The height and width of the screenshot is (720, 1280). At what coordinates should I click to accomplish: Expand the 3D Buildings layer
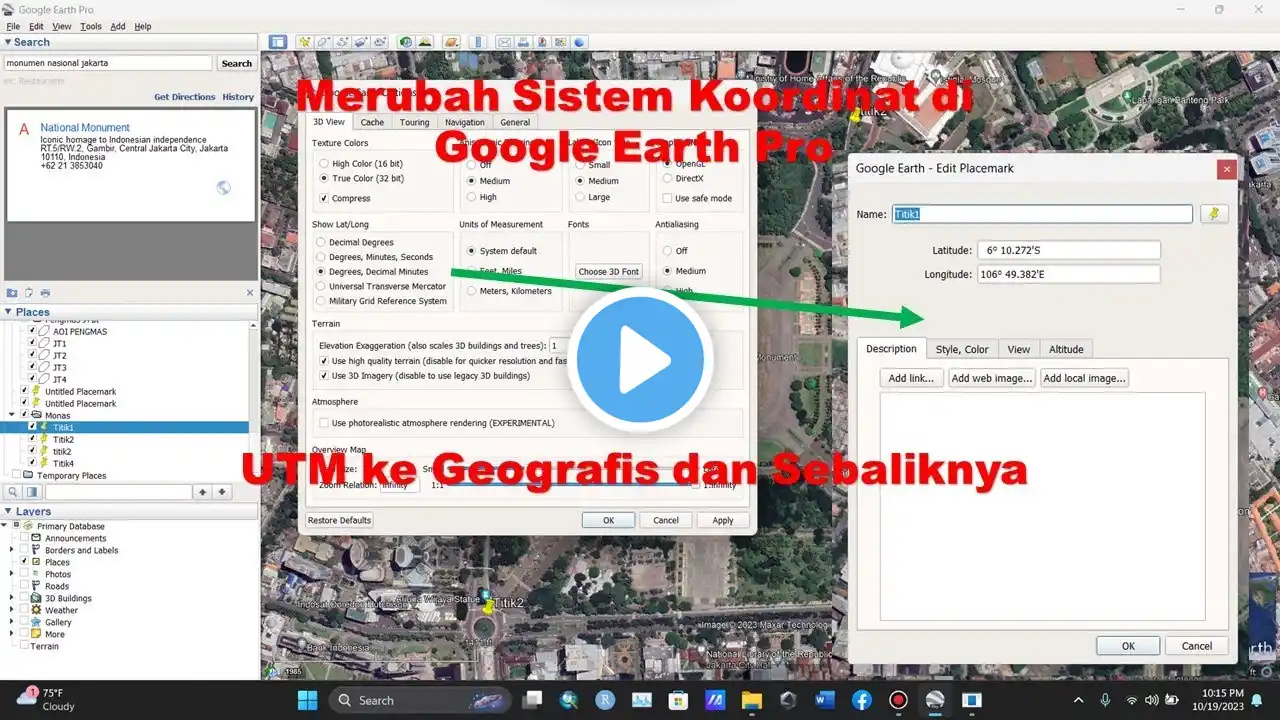12,598
